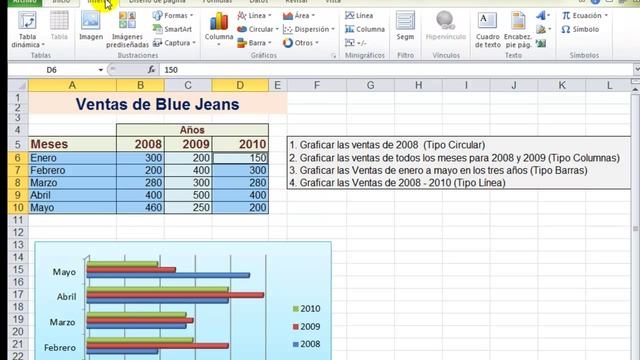Click the Abril cell in column A
The height and width of the screenshot is (360, 640).
[72, 195]
